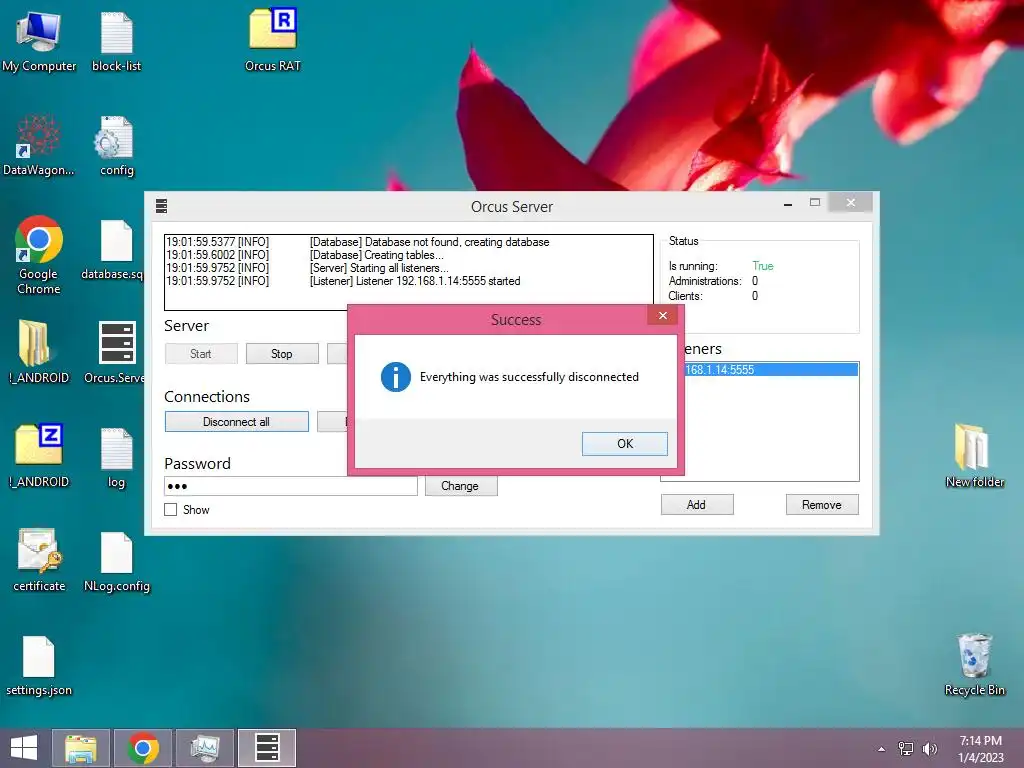Select the NLog.config file icon
Image resolution: width=1024 pixels, height=768 pixels.
[x=116, y=562]
